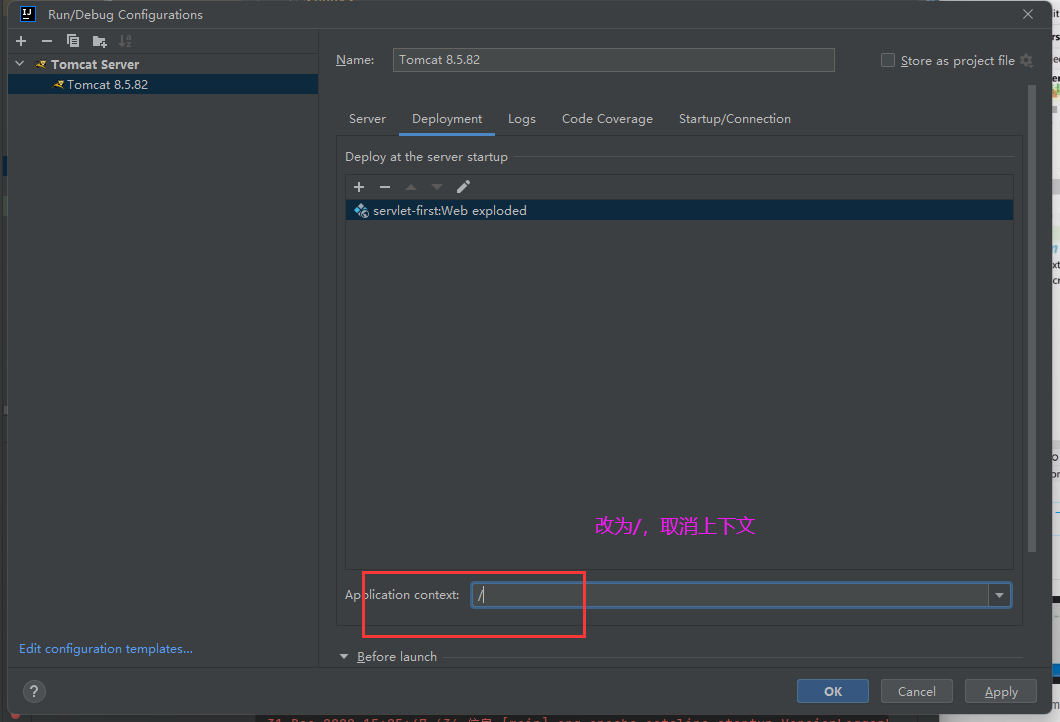
Task: Expand the Before launch section
Action: 344,657
